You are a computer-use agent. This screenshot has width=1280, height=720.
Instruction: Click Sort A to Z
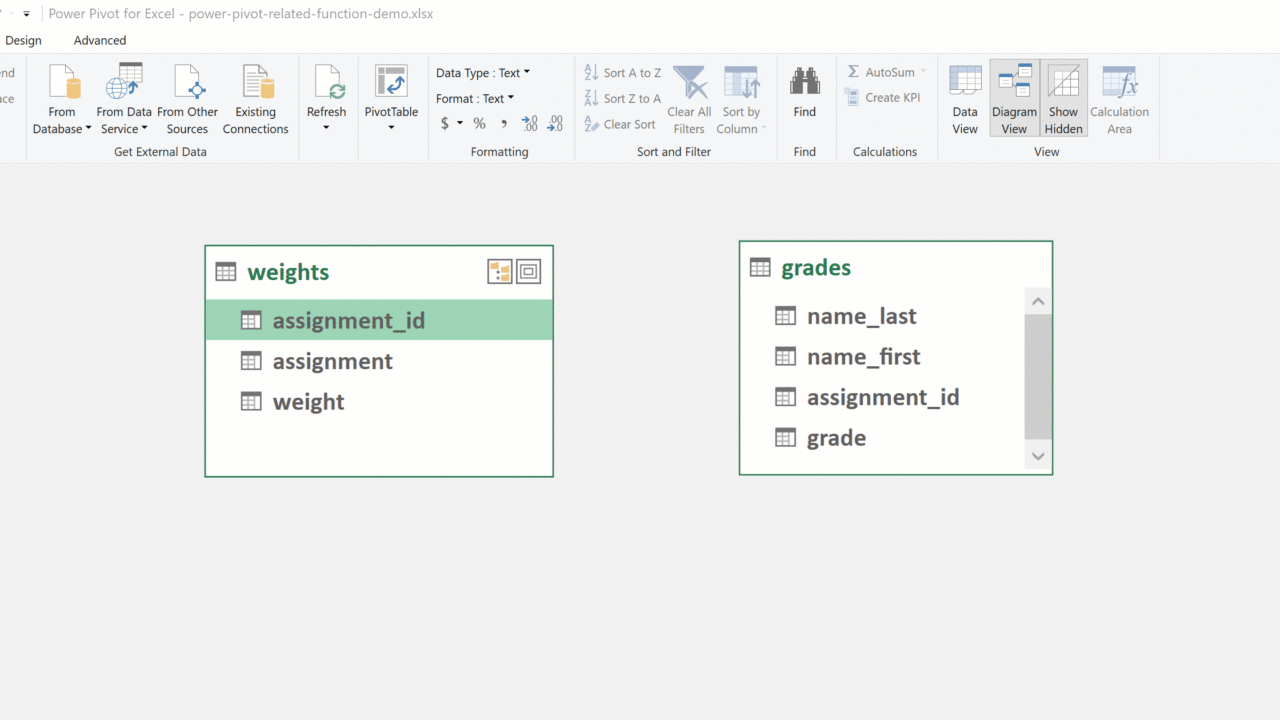pyautogui.click(x=622, y=73)
